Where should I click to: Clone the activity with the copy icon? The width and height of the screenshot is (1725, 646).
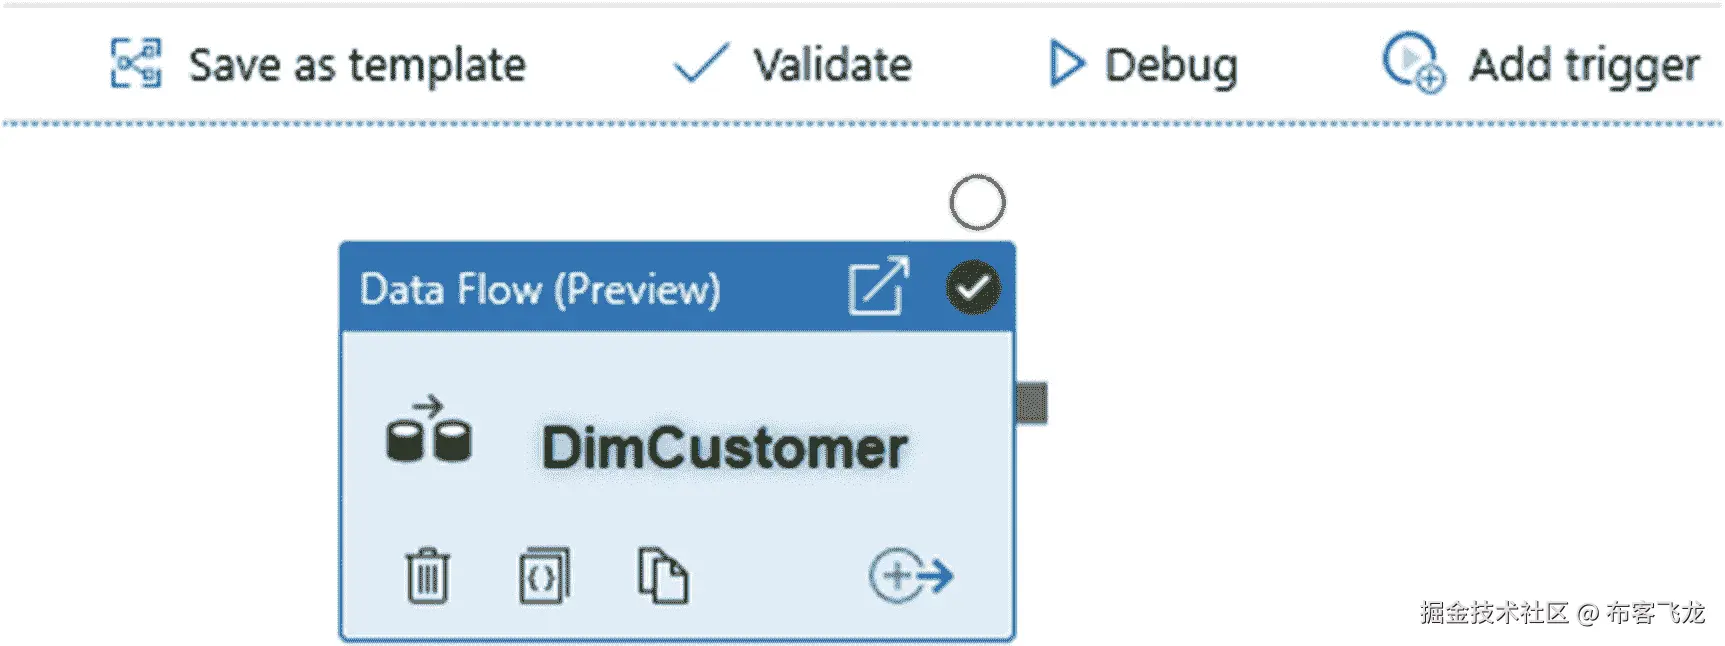663,575
